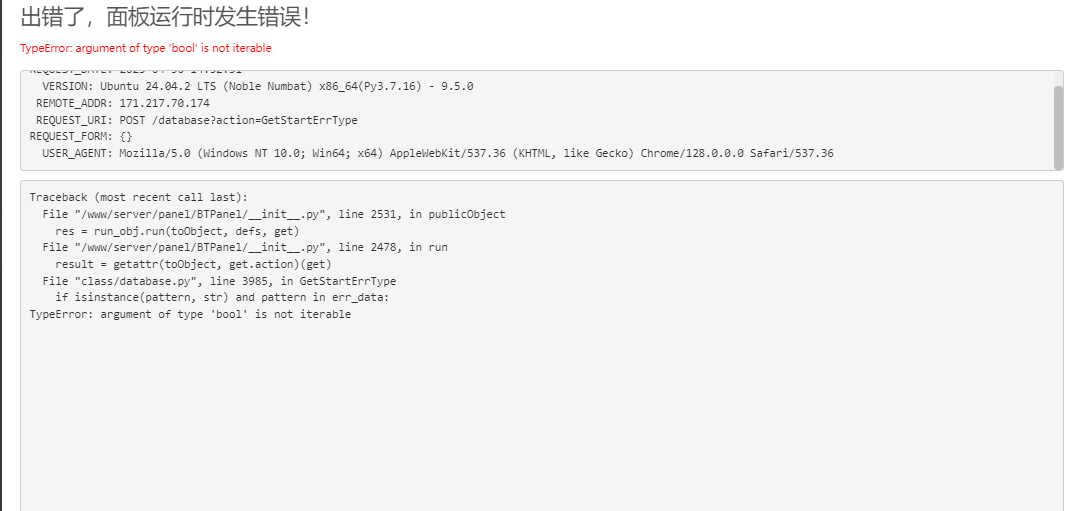The height and width of the screenshot is (511, 1081).
Task: Click the VERSION Ubuntu 24.04.2 LTS line
Action: coord(257,86)
